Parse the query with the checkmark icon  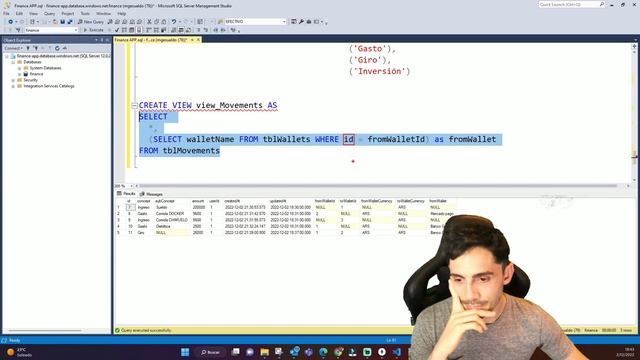[117, 30]
